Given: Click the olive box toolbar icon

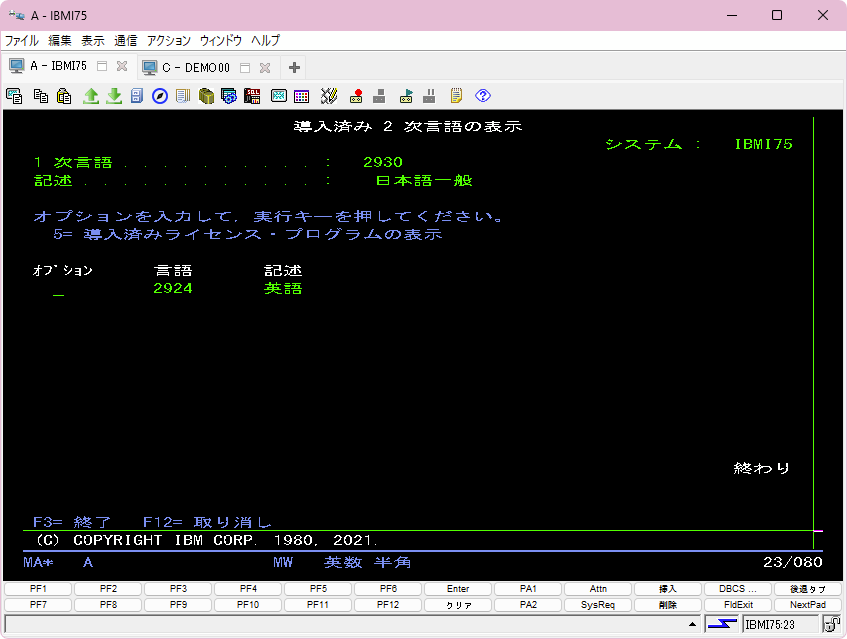Looking at the screenshot, I should click(x=206, y=96).
